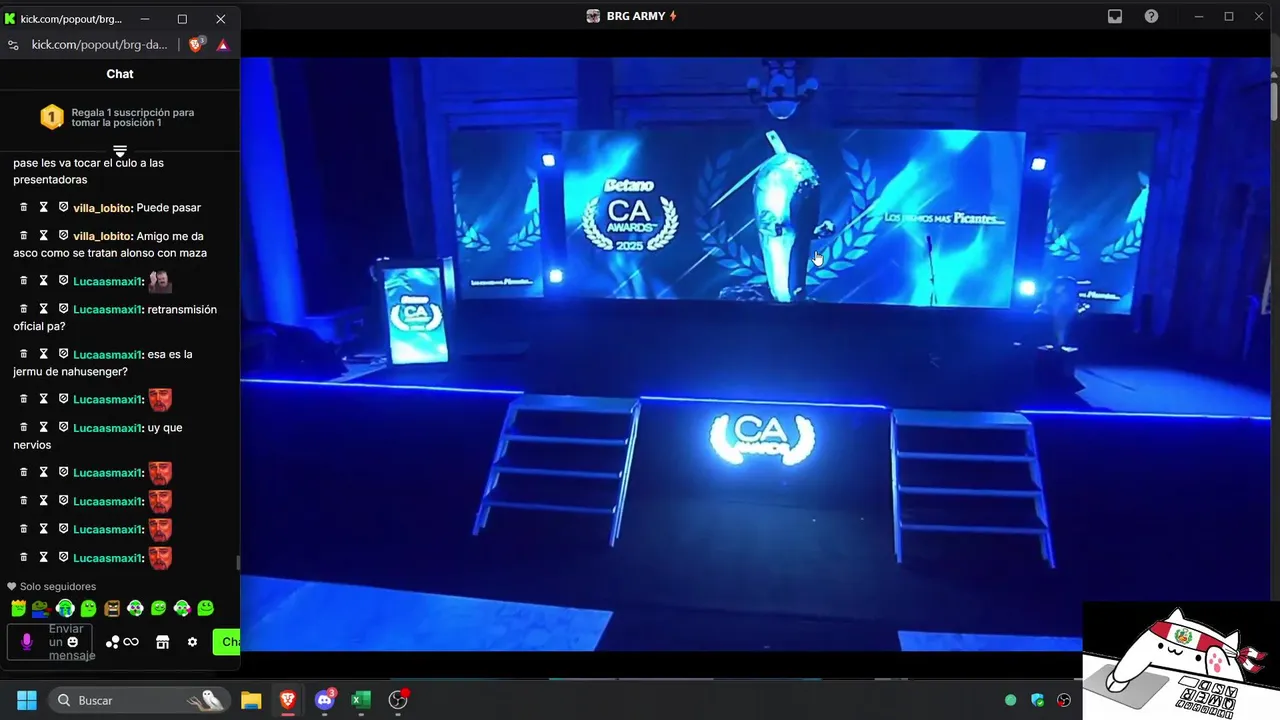Insert the angry brown face emote
The height and width of the screenshot is (720, 1280).
(112, 608)
